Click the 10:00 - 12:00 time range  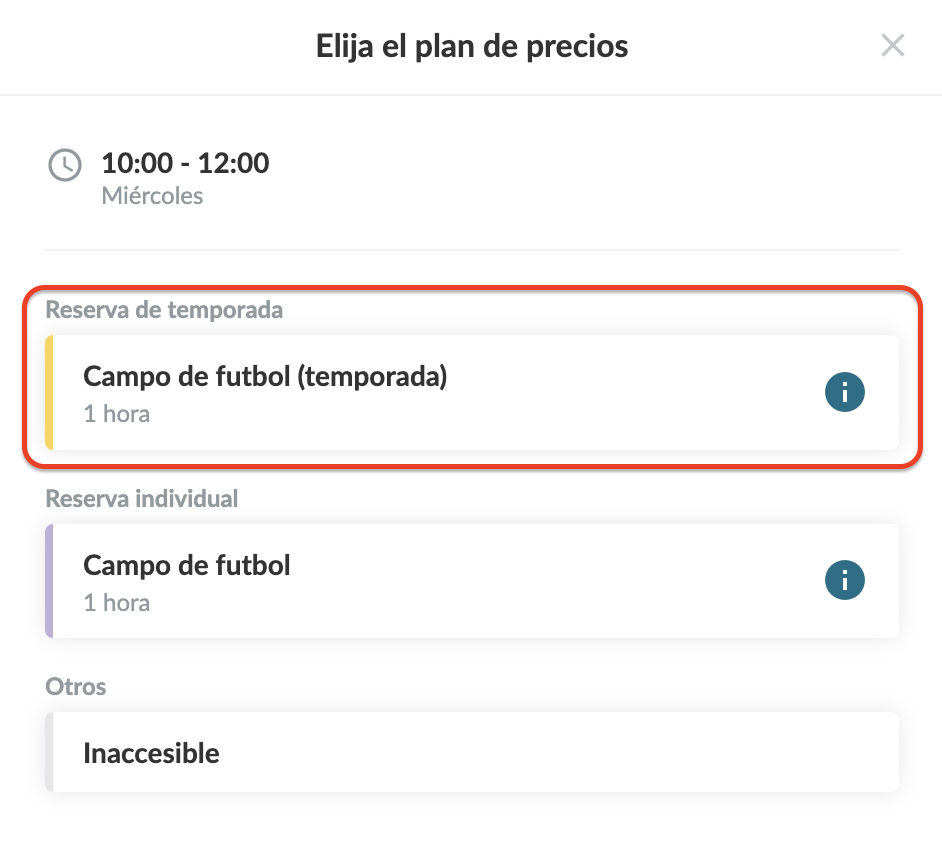[185, 163]
